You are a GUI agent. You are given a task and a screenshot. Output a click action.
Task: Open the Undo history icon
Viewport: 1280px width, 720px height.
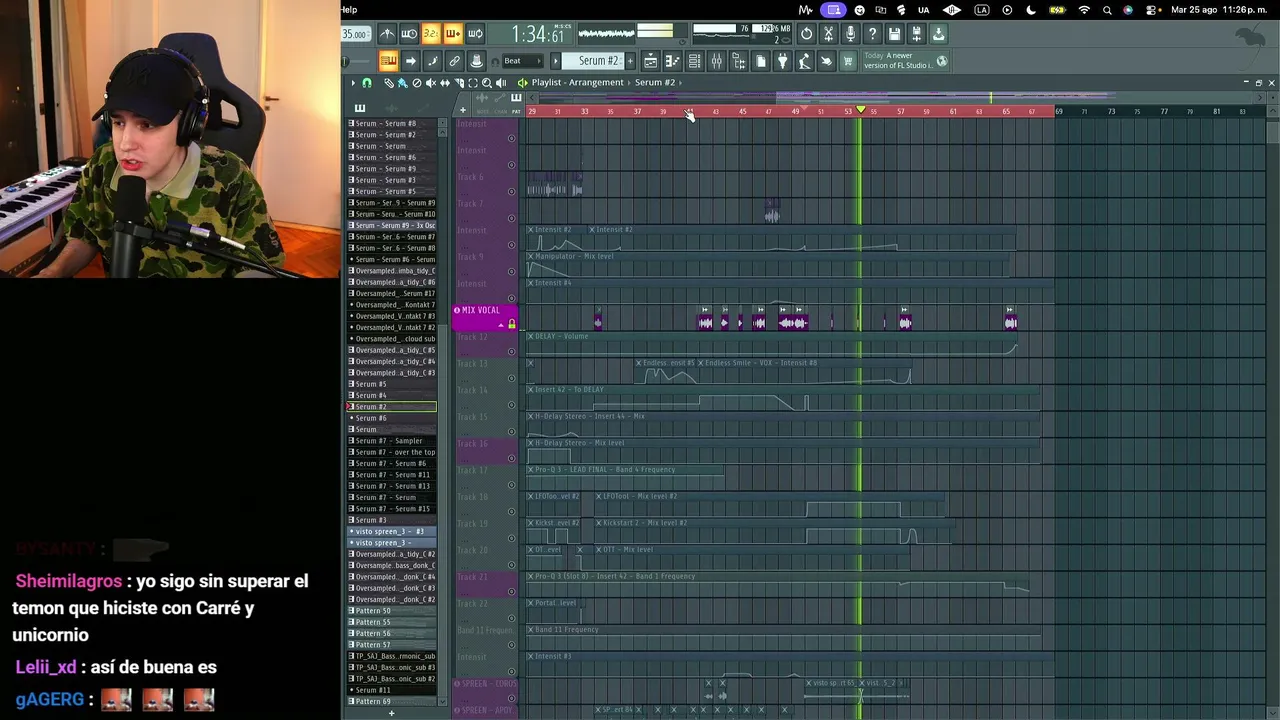point(807,34)
